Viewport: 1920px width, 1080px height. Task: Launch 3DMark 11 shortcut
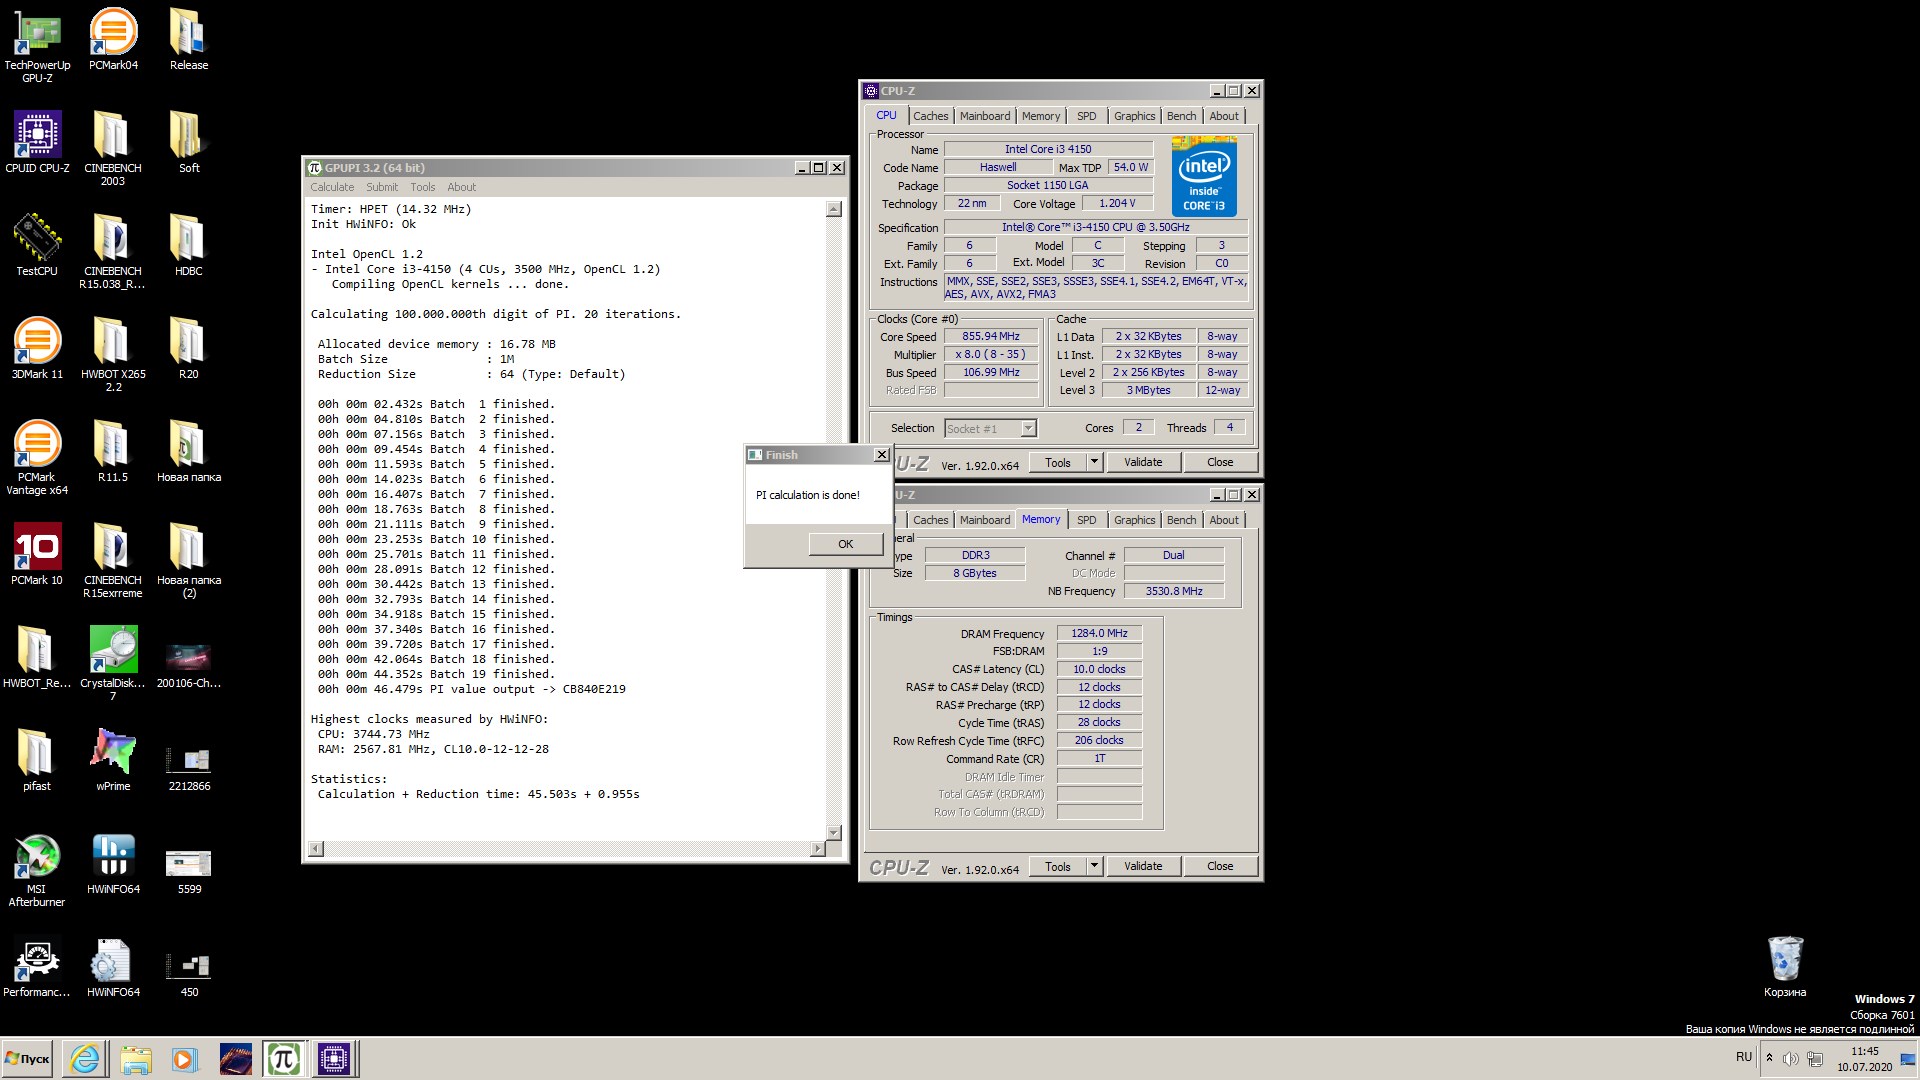(37, 347)
